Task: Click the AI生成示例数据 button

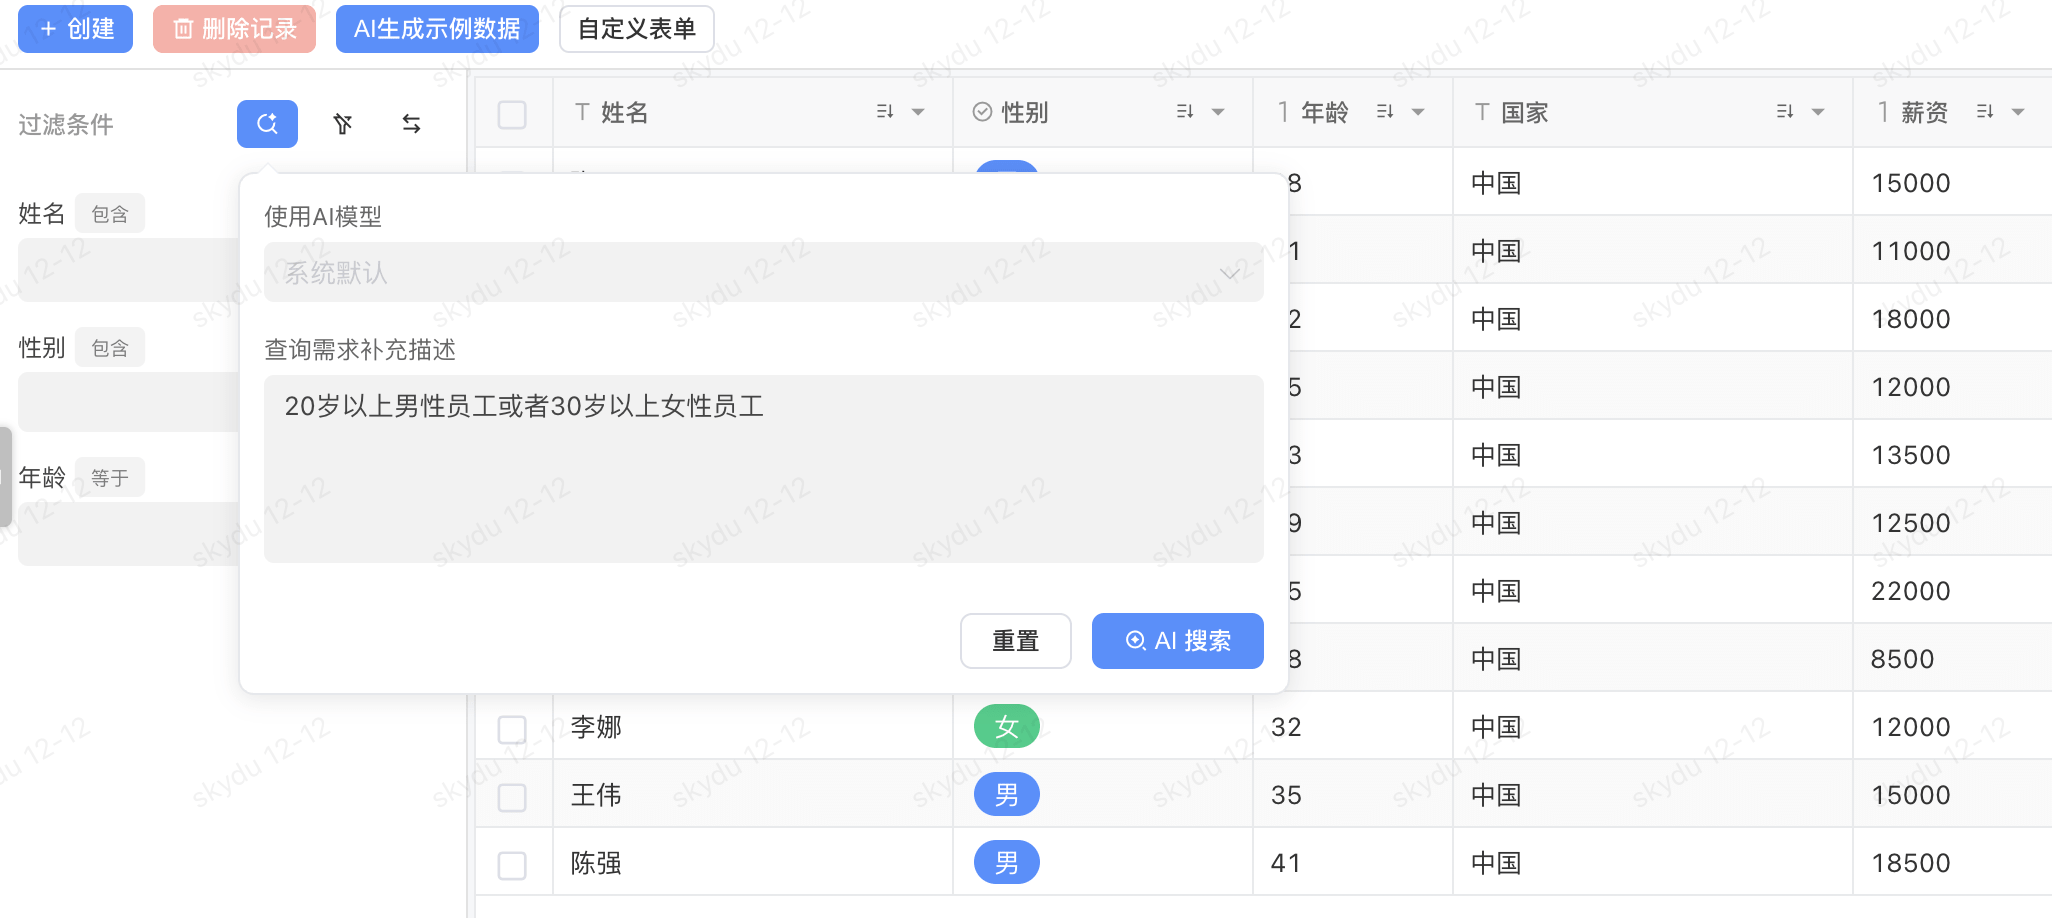Action: click(x=437, y=29)
